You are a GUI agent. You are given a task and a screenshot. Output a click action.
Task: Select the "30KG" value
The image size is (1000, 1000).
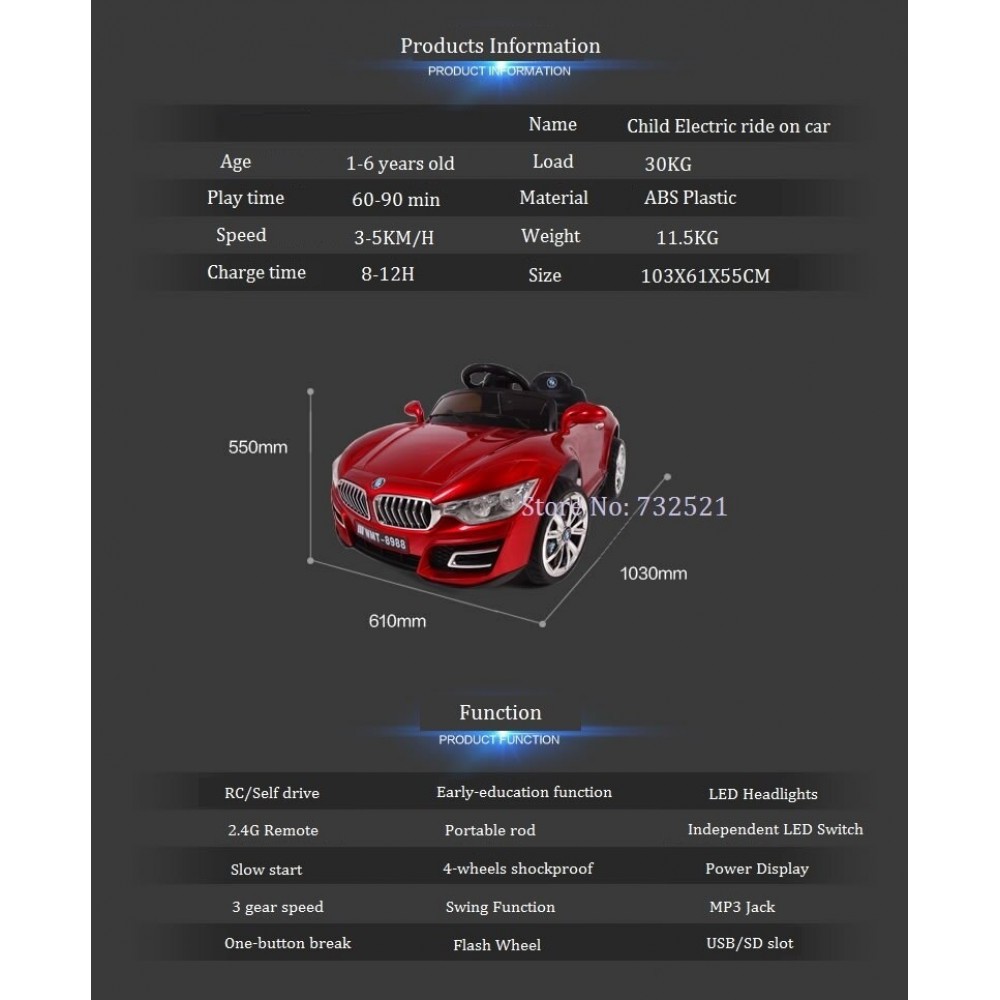668,164
